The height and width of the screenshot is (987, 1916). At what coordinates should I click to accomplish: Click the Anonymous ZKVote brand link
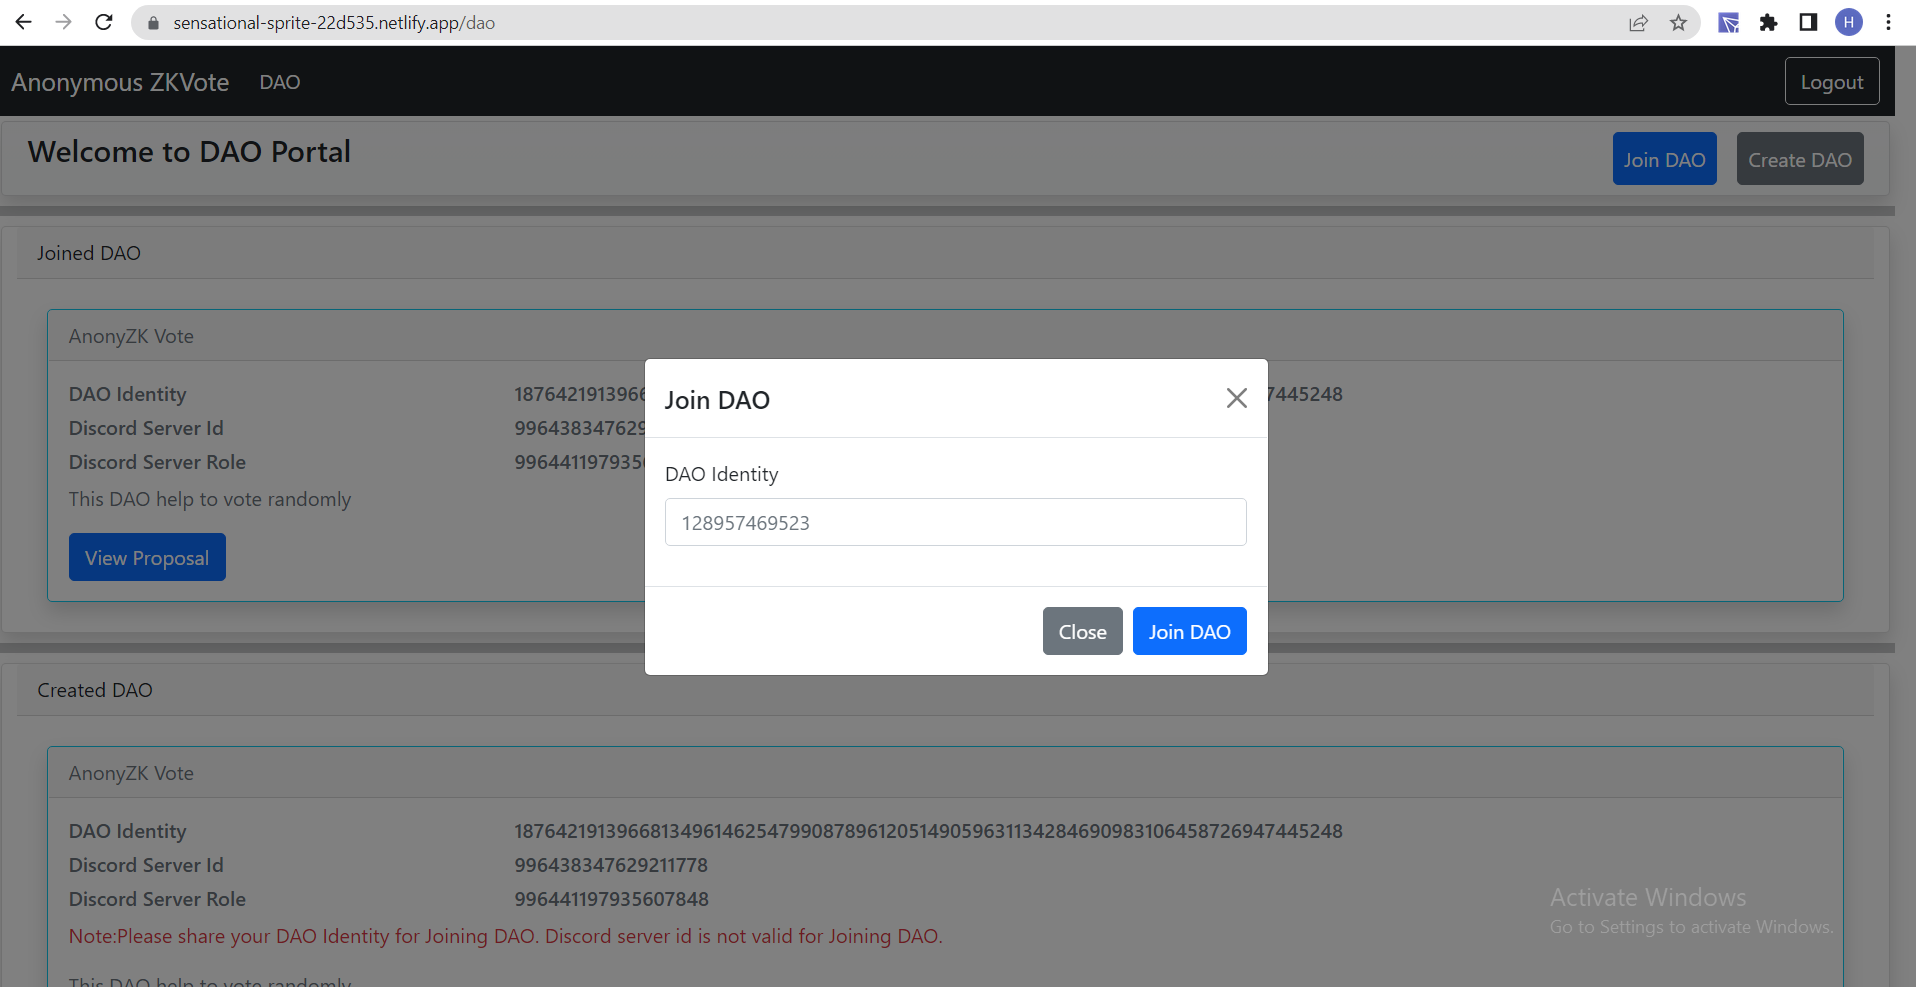[120, 82]
